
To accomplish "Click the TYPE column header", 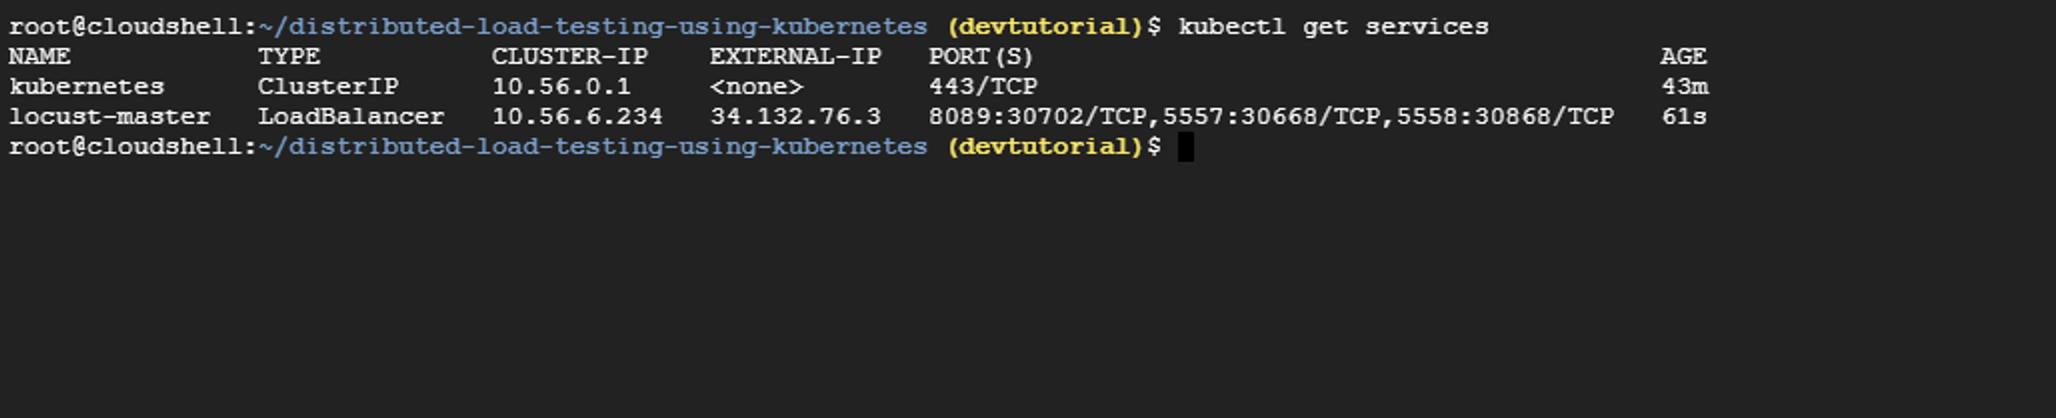I will click(x=289, y=57).
